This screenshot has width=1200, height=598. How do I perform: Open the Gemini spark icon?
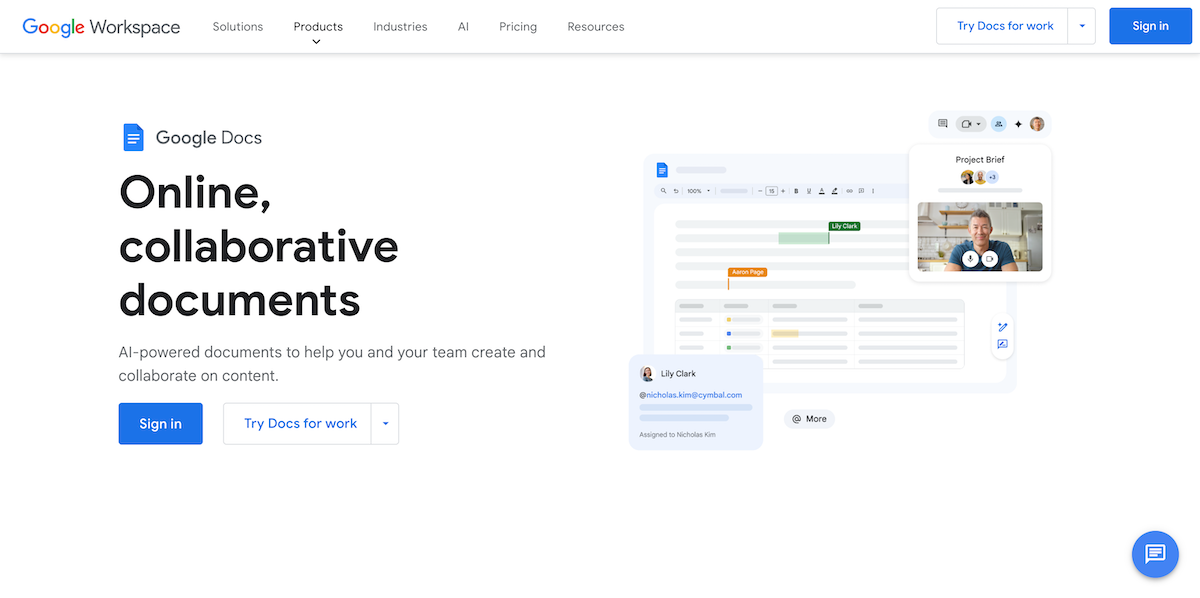point(1018,124)
